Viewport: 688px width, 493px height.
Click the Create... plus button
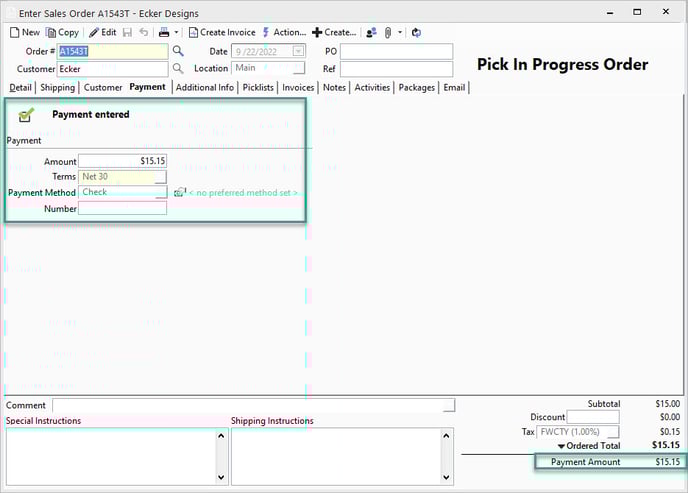[x=334, y=32]
